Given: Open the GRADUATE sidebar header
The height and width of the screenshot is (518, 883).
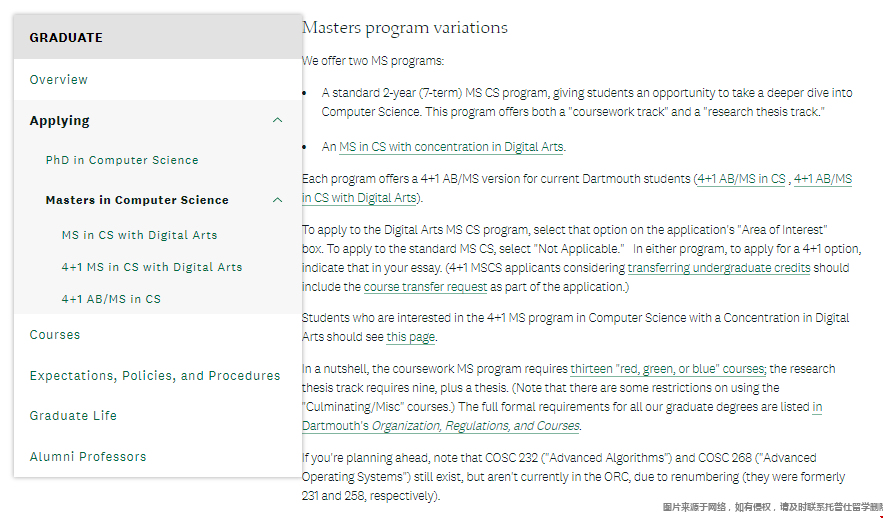Looking at the screenshot, I should click(66, 38).
